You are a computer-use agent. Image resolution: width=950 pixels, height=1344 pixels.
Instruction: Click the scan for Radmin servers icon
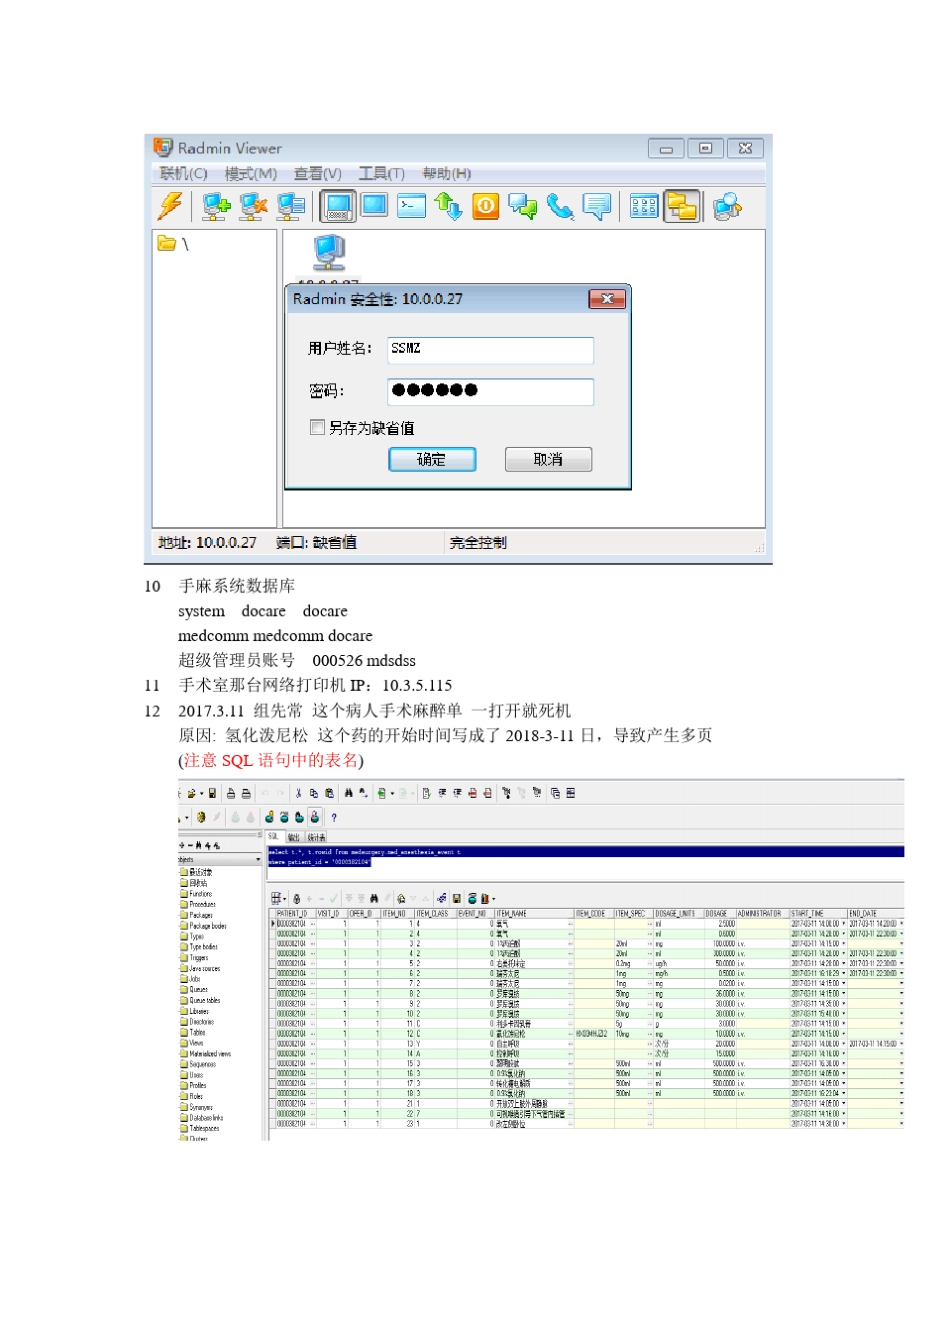click(x=728, y=206)
